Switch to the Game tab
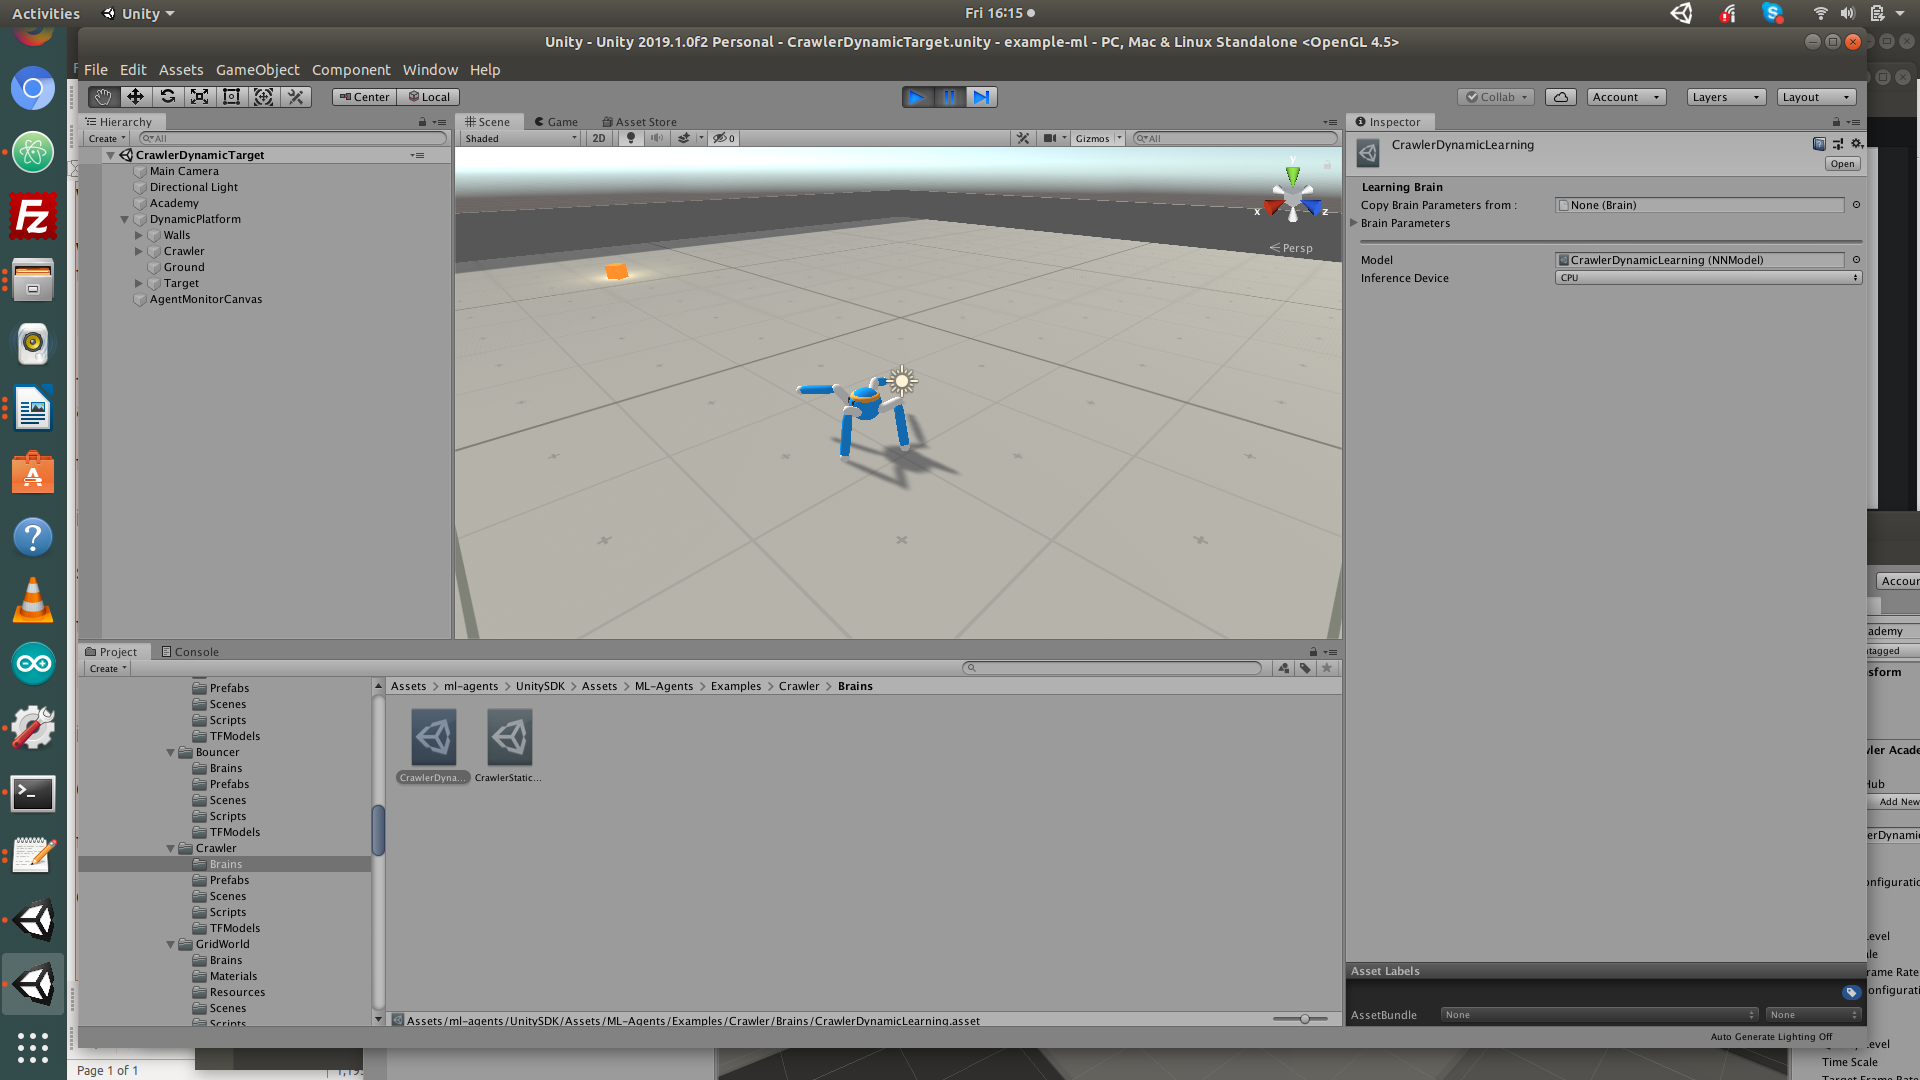The image size is (1920, 1080). click(556, 122)
